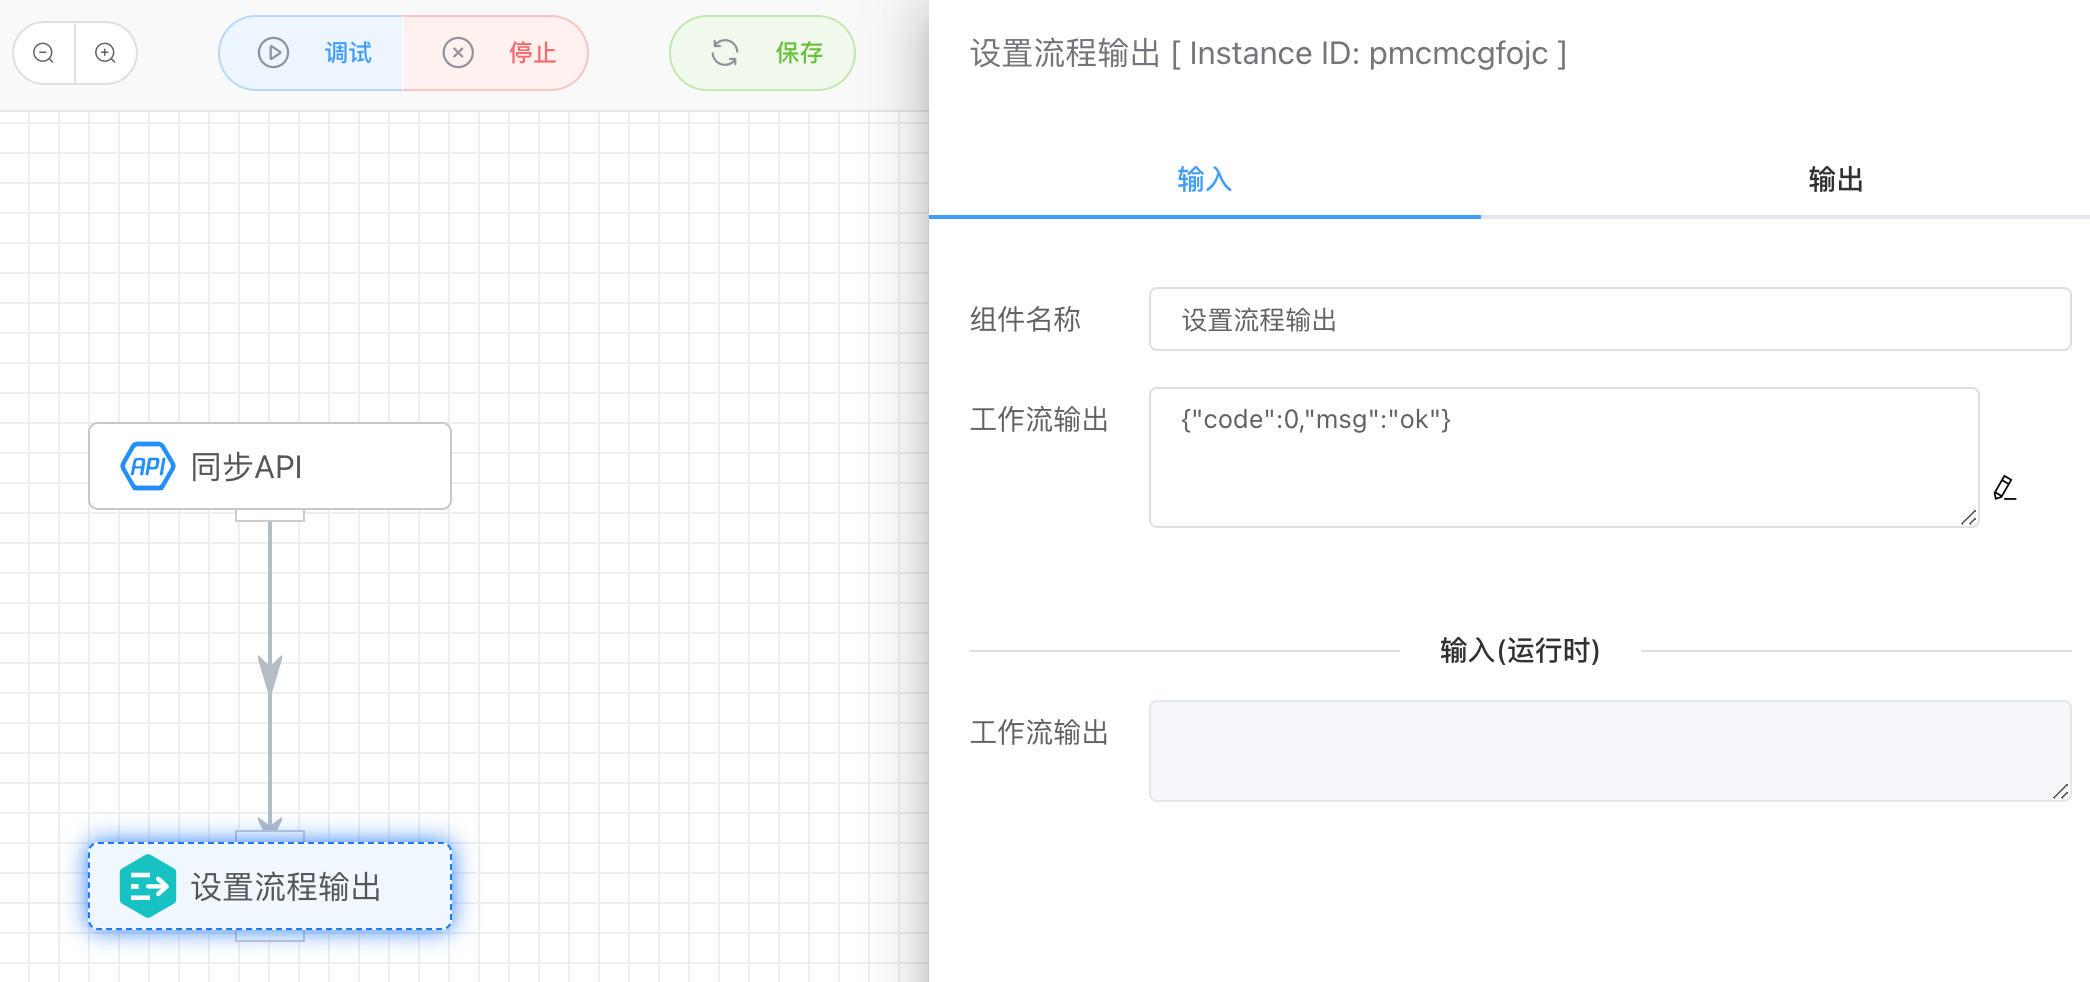Click the blue API hexagon icon
This screenshot has height=982, width=2090.
pyautogui.click(x=148, y=466)
